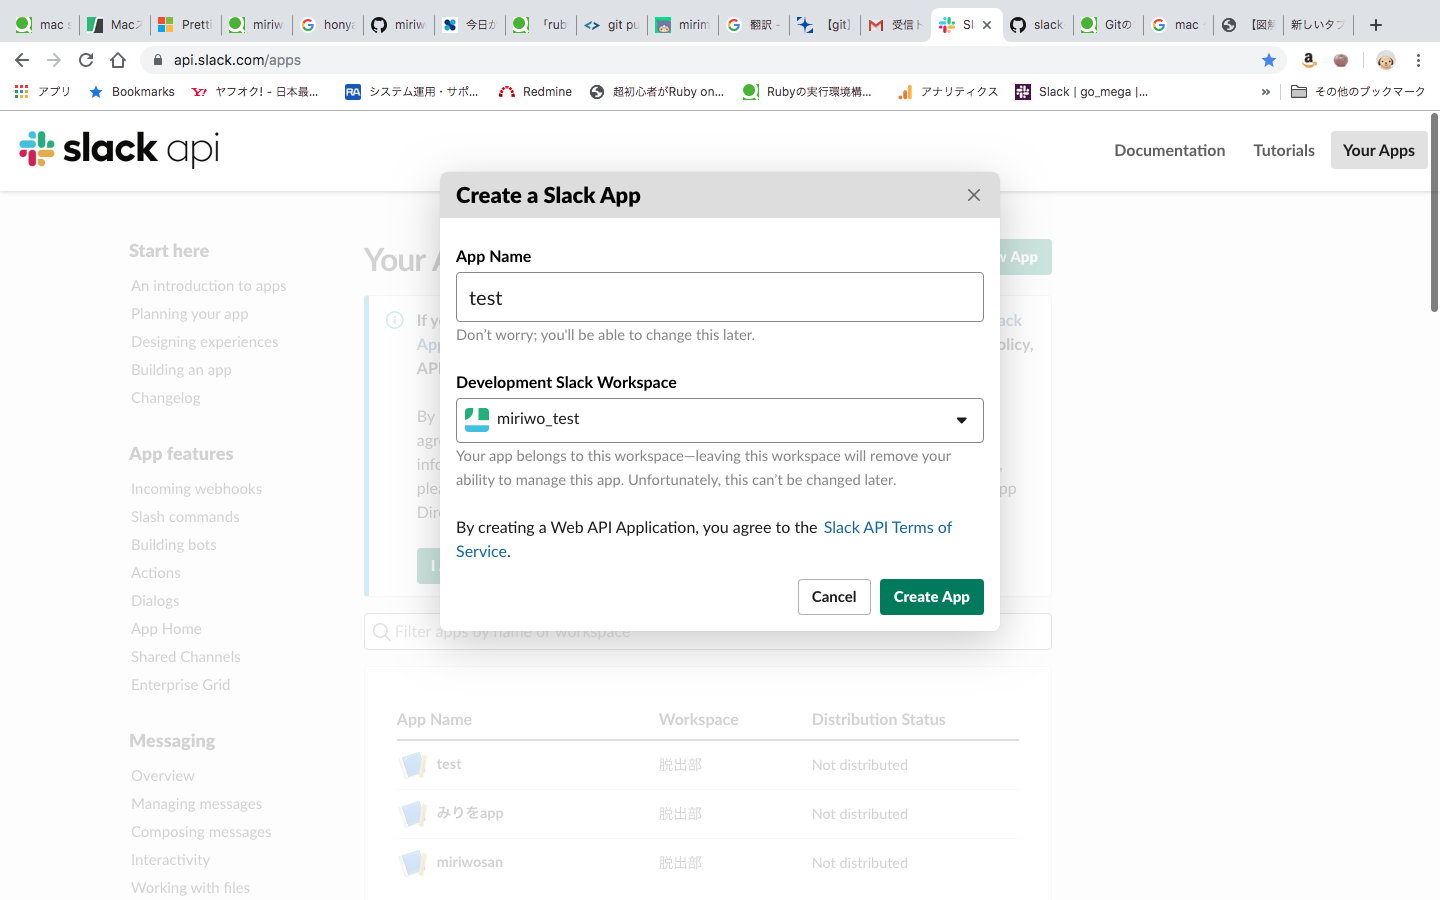Open the Bookmarks star bookmark
The image size is (1440, 900).
pyautogui.click(x=132, y=91)
